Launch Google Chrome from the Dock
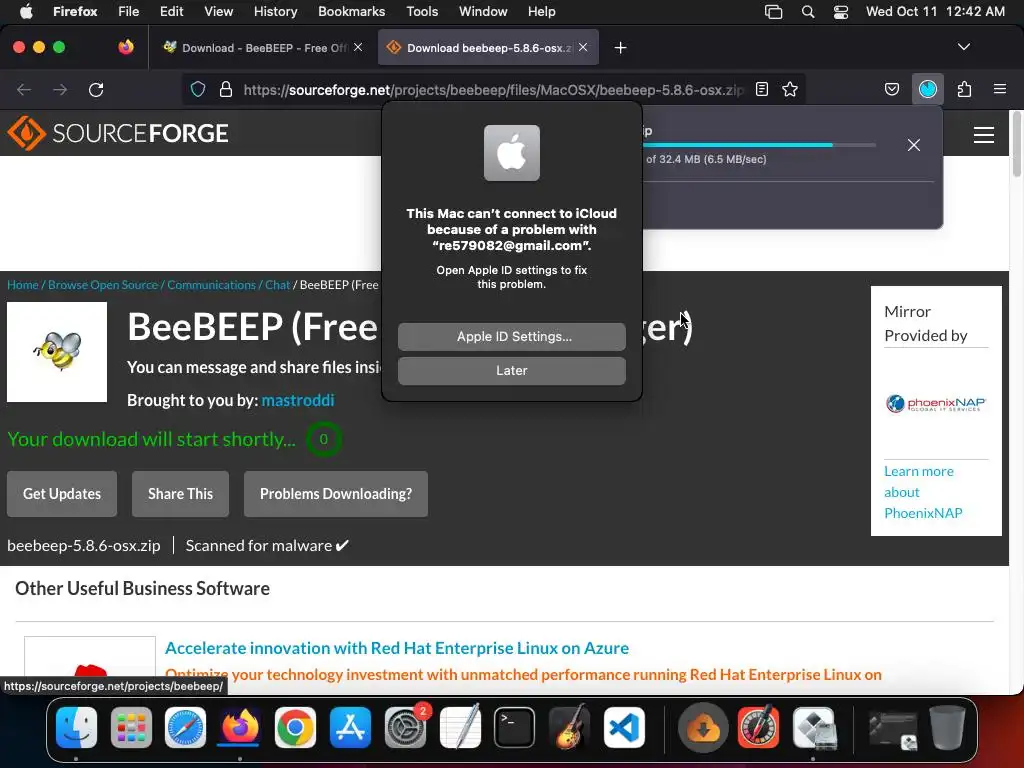The height and width of the screenshot is (768, 1024). pyautogui.click(x=295, y=728)
